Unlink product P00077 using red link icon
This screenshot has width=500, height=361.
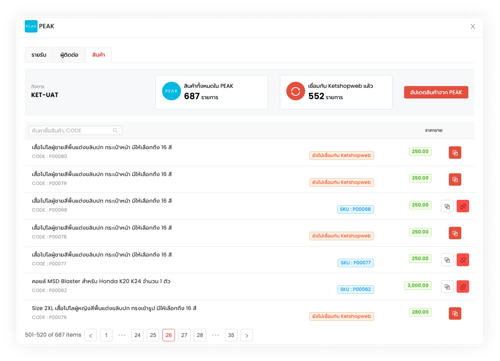pyautogui.click(x=463, y=260)
